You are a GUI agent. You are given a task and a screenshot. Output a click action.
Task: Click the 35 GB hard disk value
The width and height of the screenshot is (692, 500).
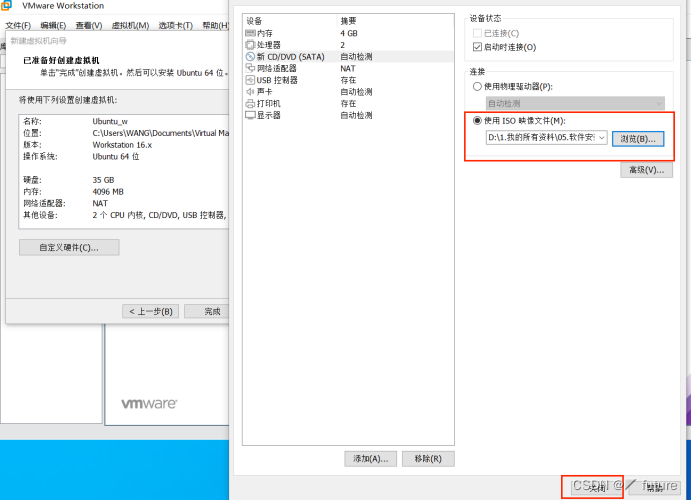[x=103, y=180]
